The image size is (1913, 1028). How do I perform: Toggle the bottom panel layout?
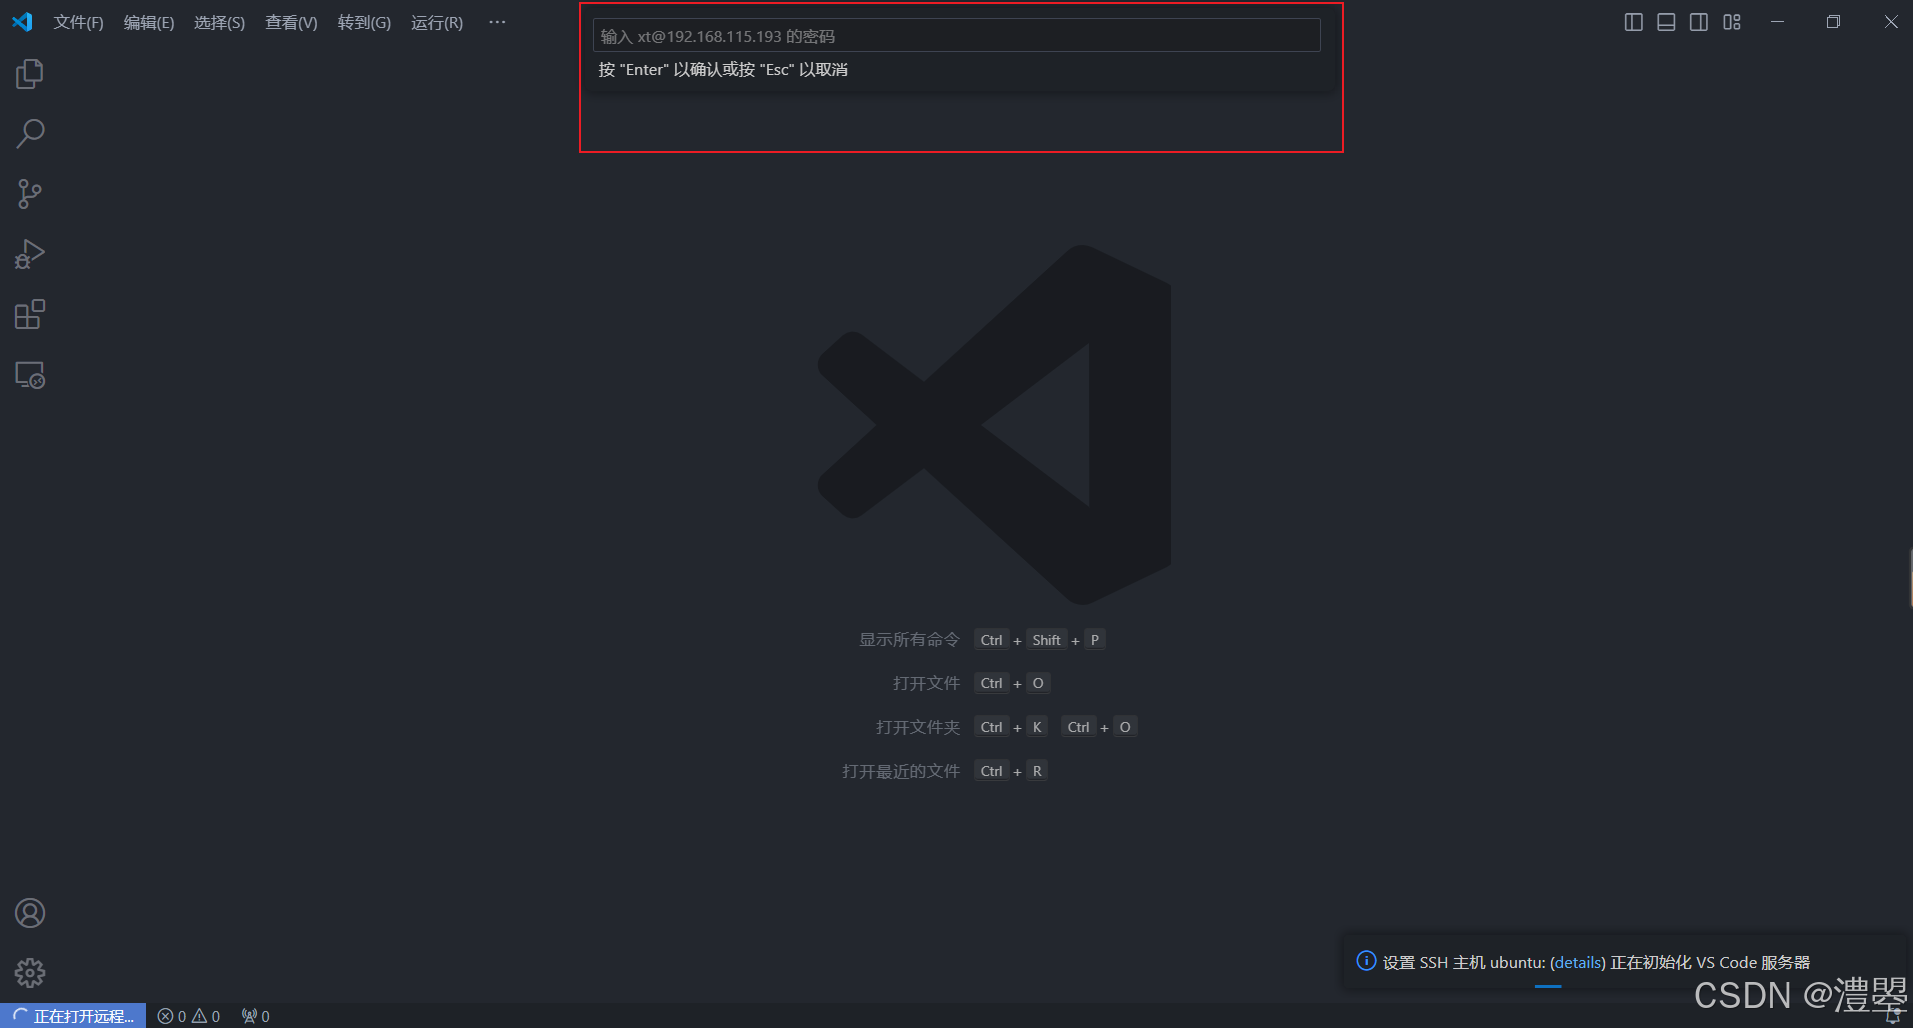(x=1666, y=22)
